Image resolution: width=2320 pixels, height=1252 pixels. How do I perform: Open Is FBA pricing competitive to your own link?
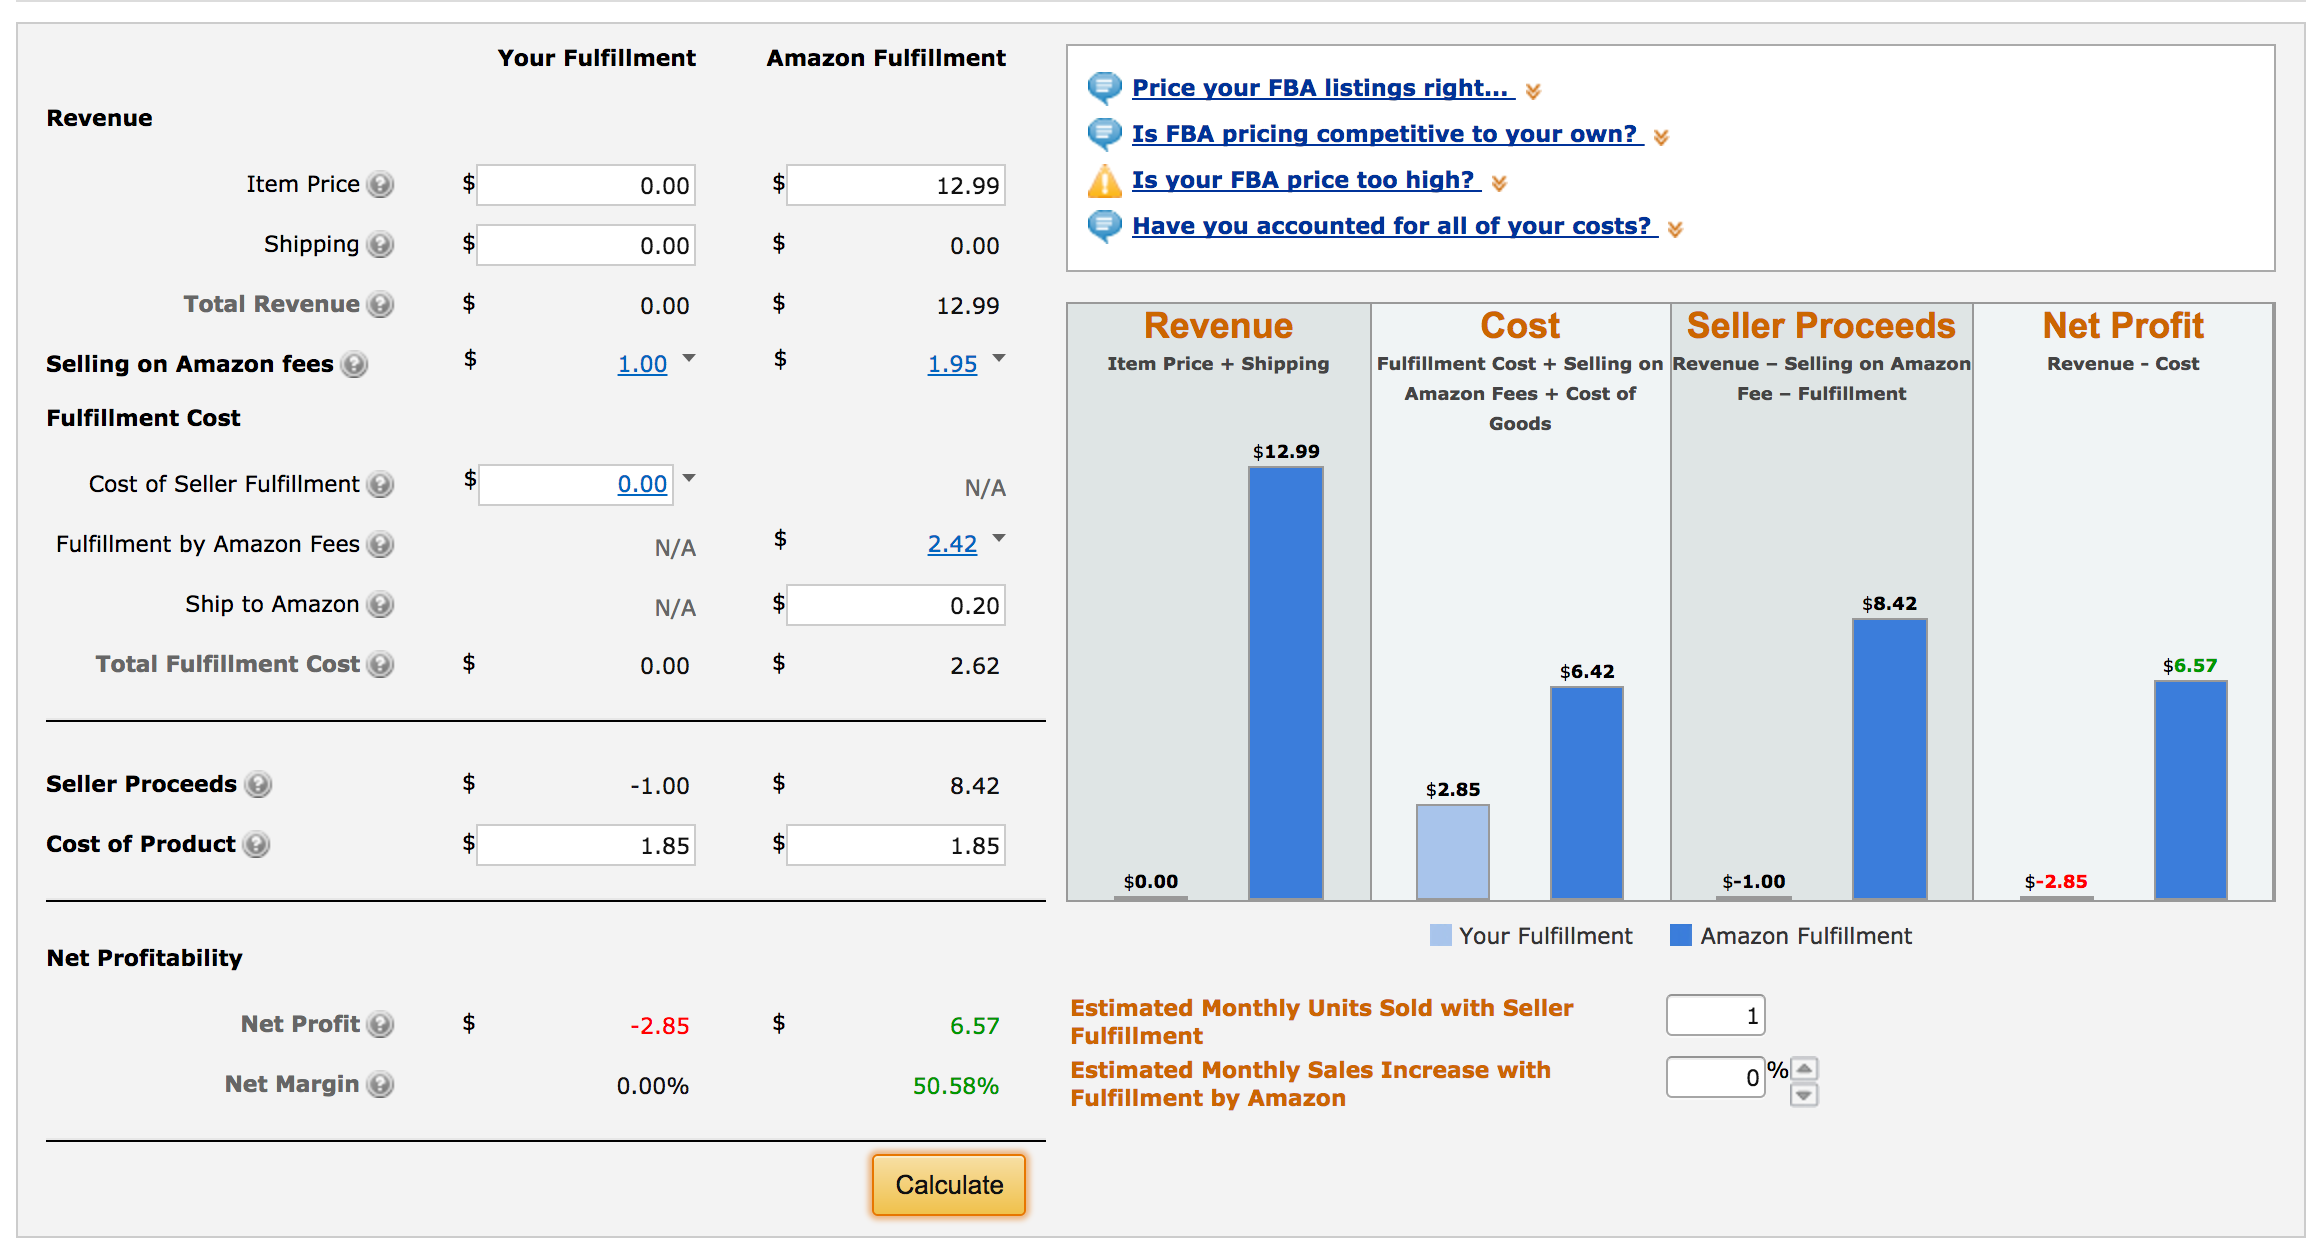1387,134
